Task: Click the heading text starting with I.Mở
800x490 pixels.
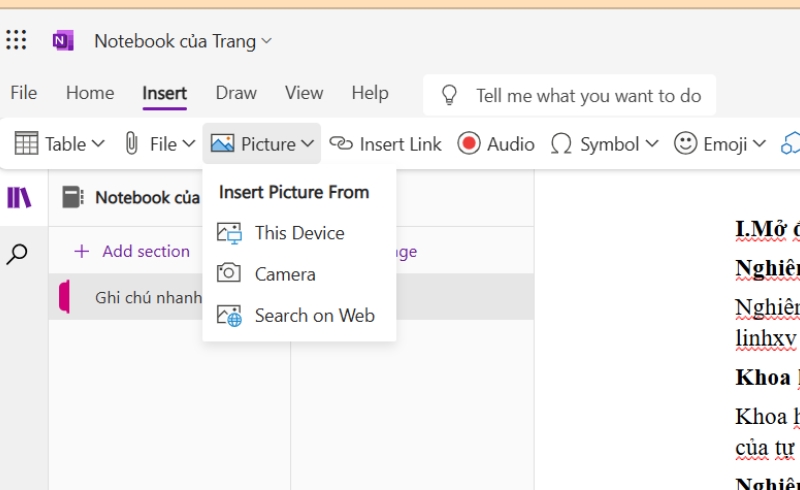Action: [x=767, y=229]
